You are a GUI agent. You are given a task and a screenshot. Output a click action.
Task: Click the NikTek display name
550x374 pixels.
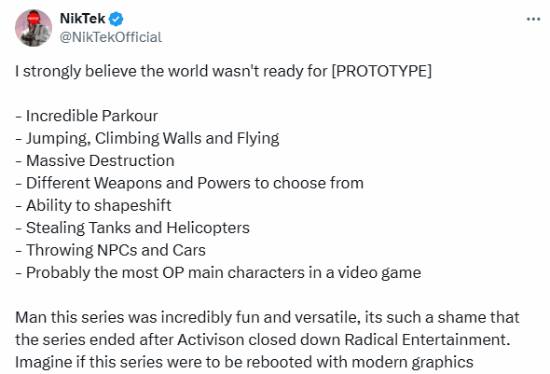click(x=82, y=19)
